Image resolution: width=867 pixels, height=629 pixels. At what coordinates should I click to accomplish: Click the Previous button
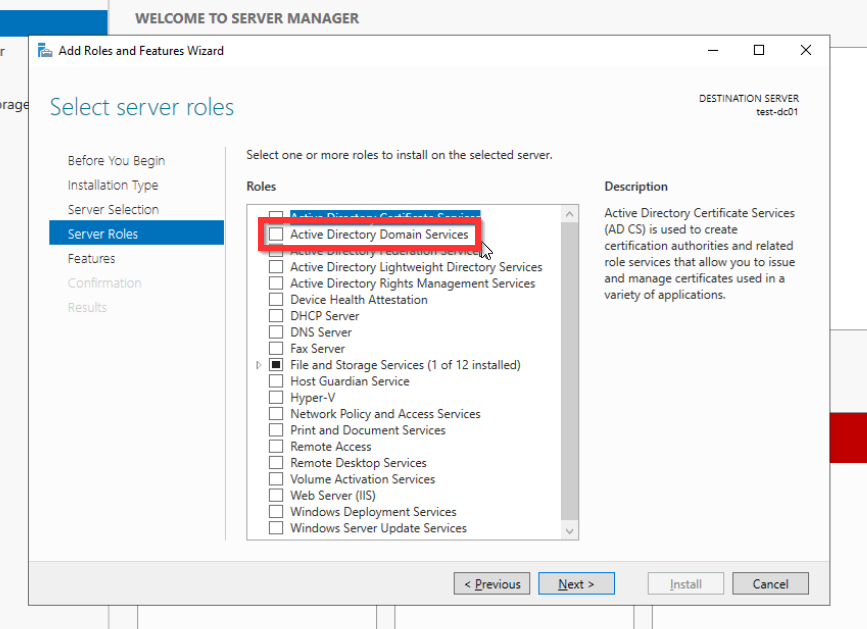coord(492,584)
